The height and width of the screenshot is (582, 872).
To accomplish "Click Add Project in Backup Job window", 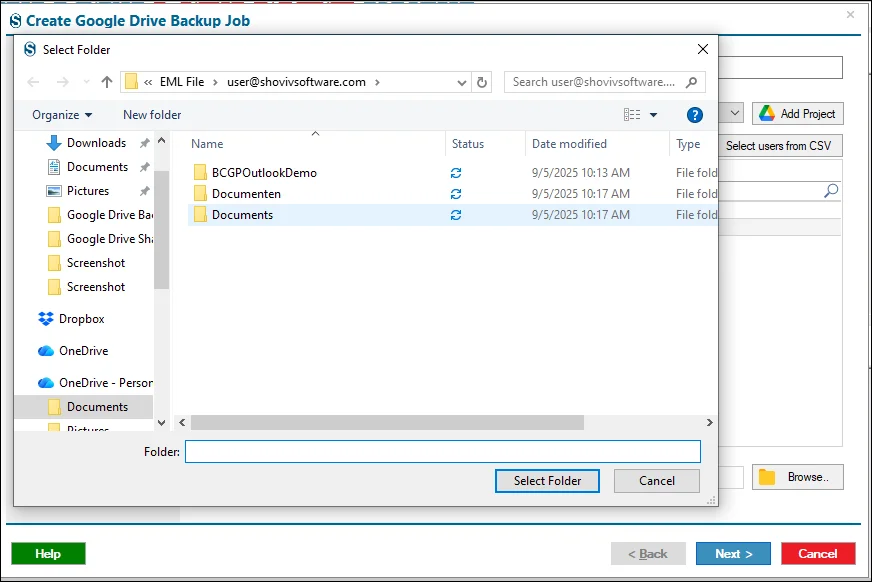I will point(797,113).
